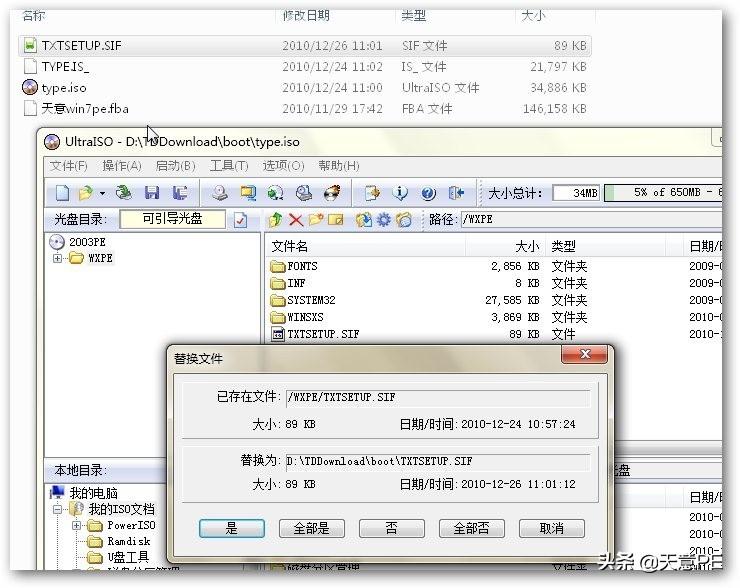740x588 pixels.
Task: Open the 操作(A) menu
Action: pyautogui.click(x=122, y=166)
